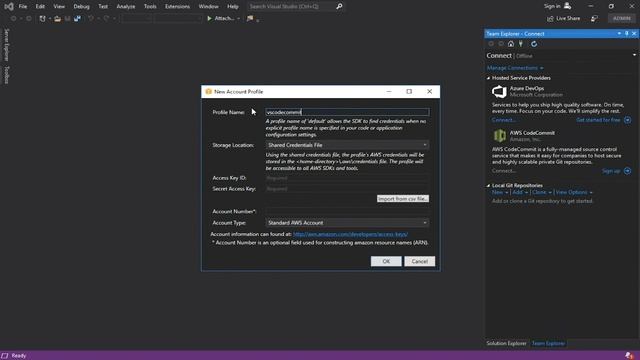Click Get started for free link
Screen dimensions: 640x360
point(598,120)
